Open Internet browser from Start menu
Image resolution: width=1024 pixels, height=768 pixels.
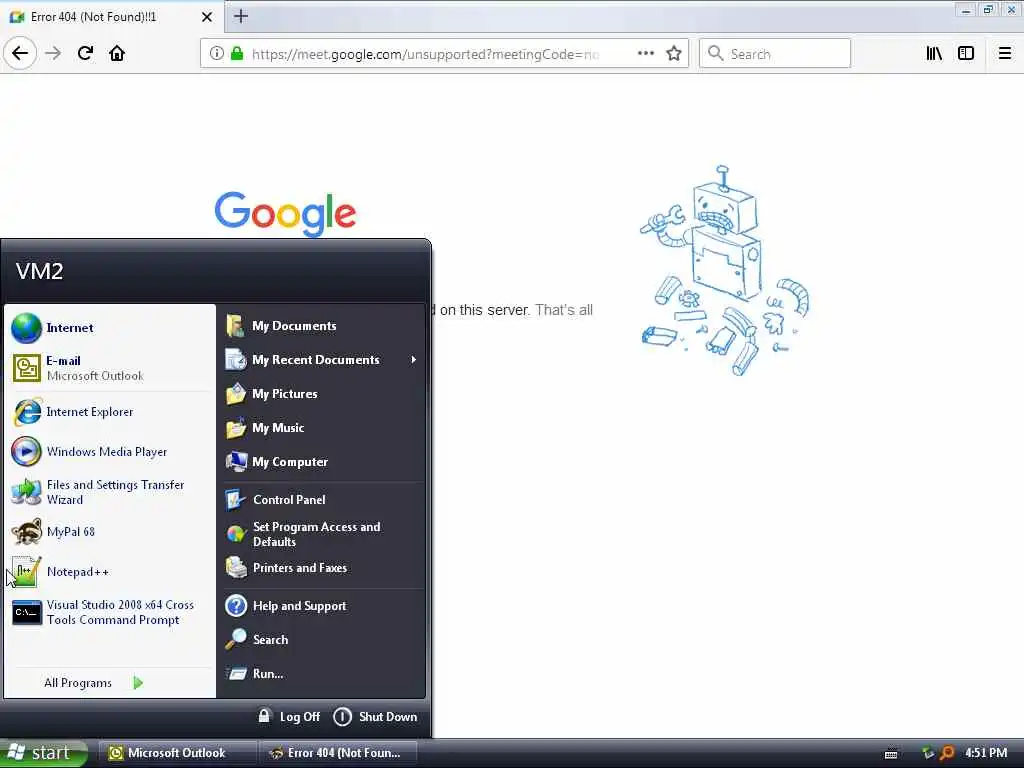pyautogui.click(x=110, y=328)
